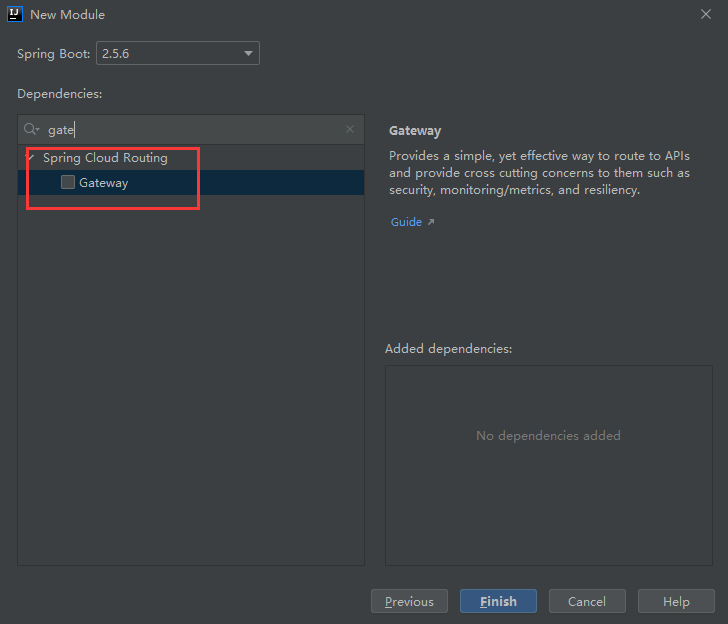This screenshot has height=624, width=728.
Task: Open the Spring Boot version dropdown
Action: click(x=178, y=53)
